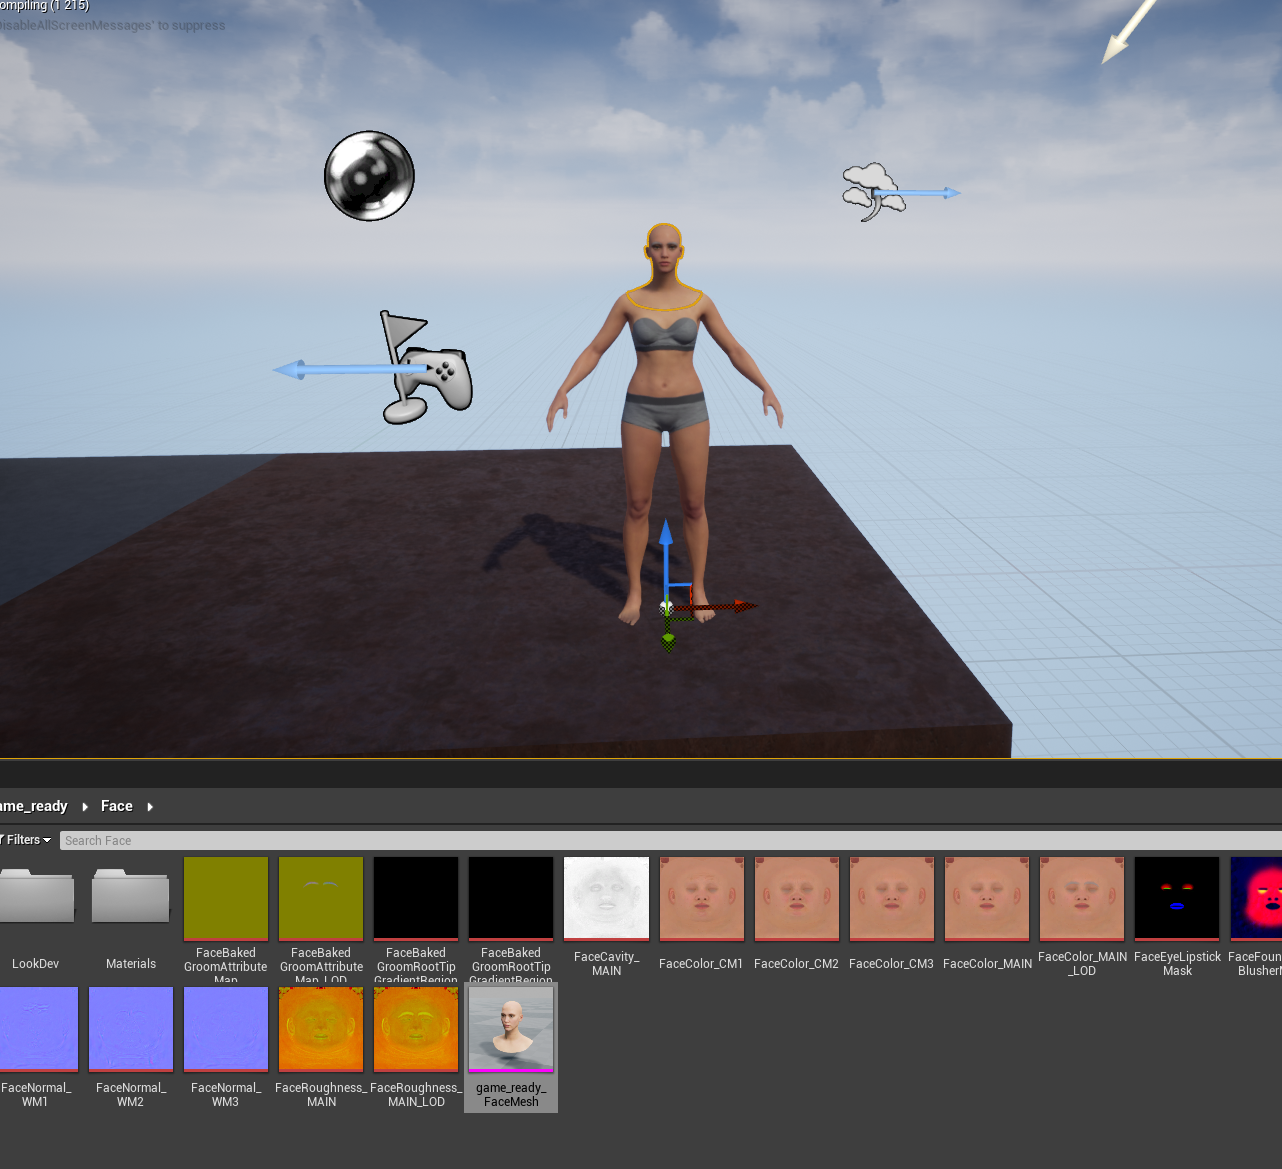The width and height of the screenshot is (1282, 1169).
Task: Click the Search Face input field
Action: pyautogui.click(x=670, y=841)
